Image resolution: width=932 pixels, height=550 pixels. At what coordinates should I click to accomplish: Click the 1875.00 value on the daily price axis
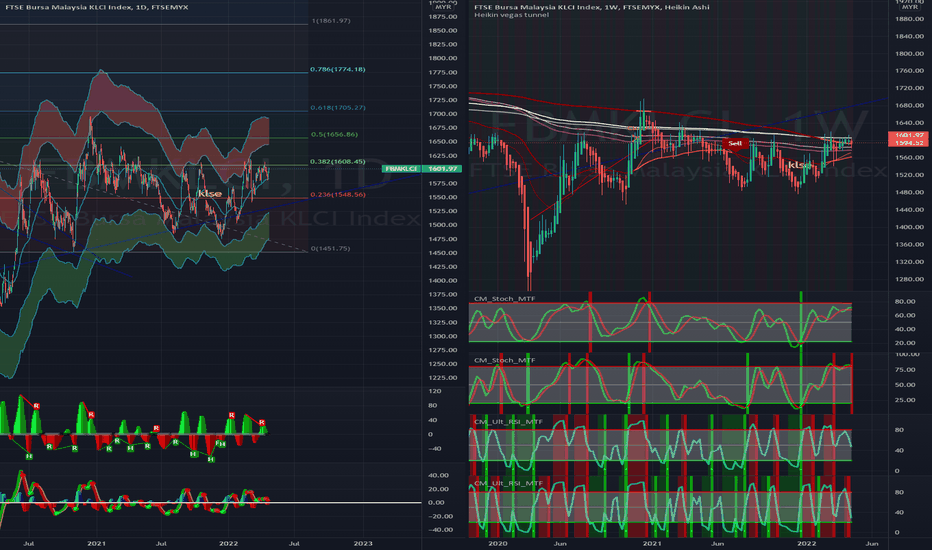pos(443,17)
